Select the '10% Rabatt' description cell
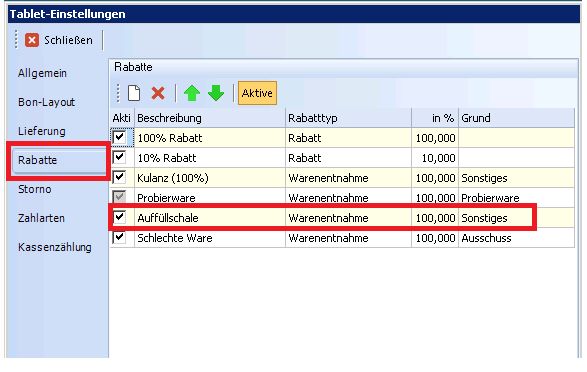The height and width of the screenshot is (372, 587). click(x=210, y=158)
